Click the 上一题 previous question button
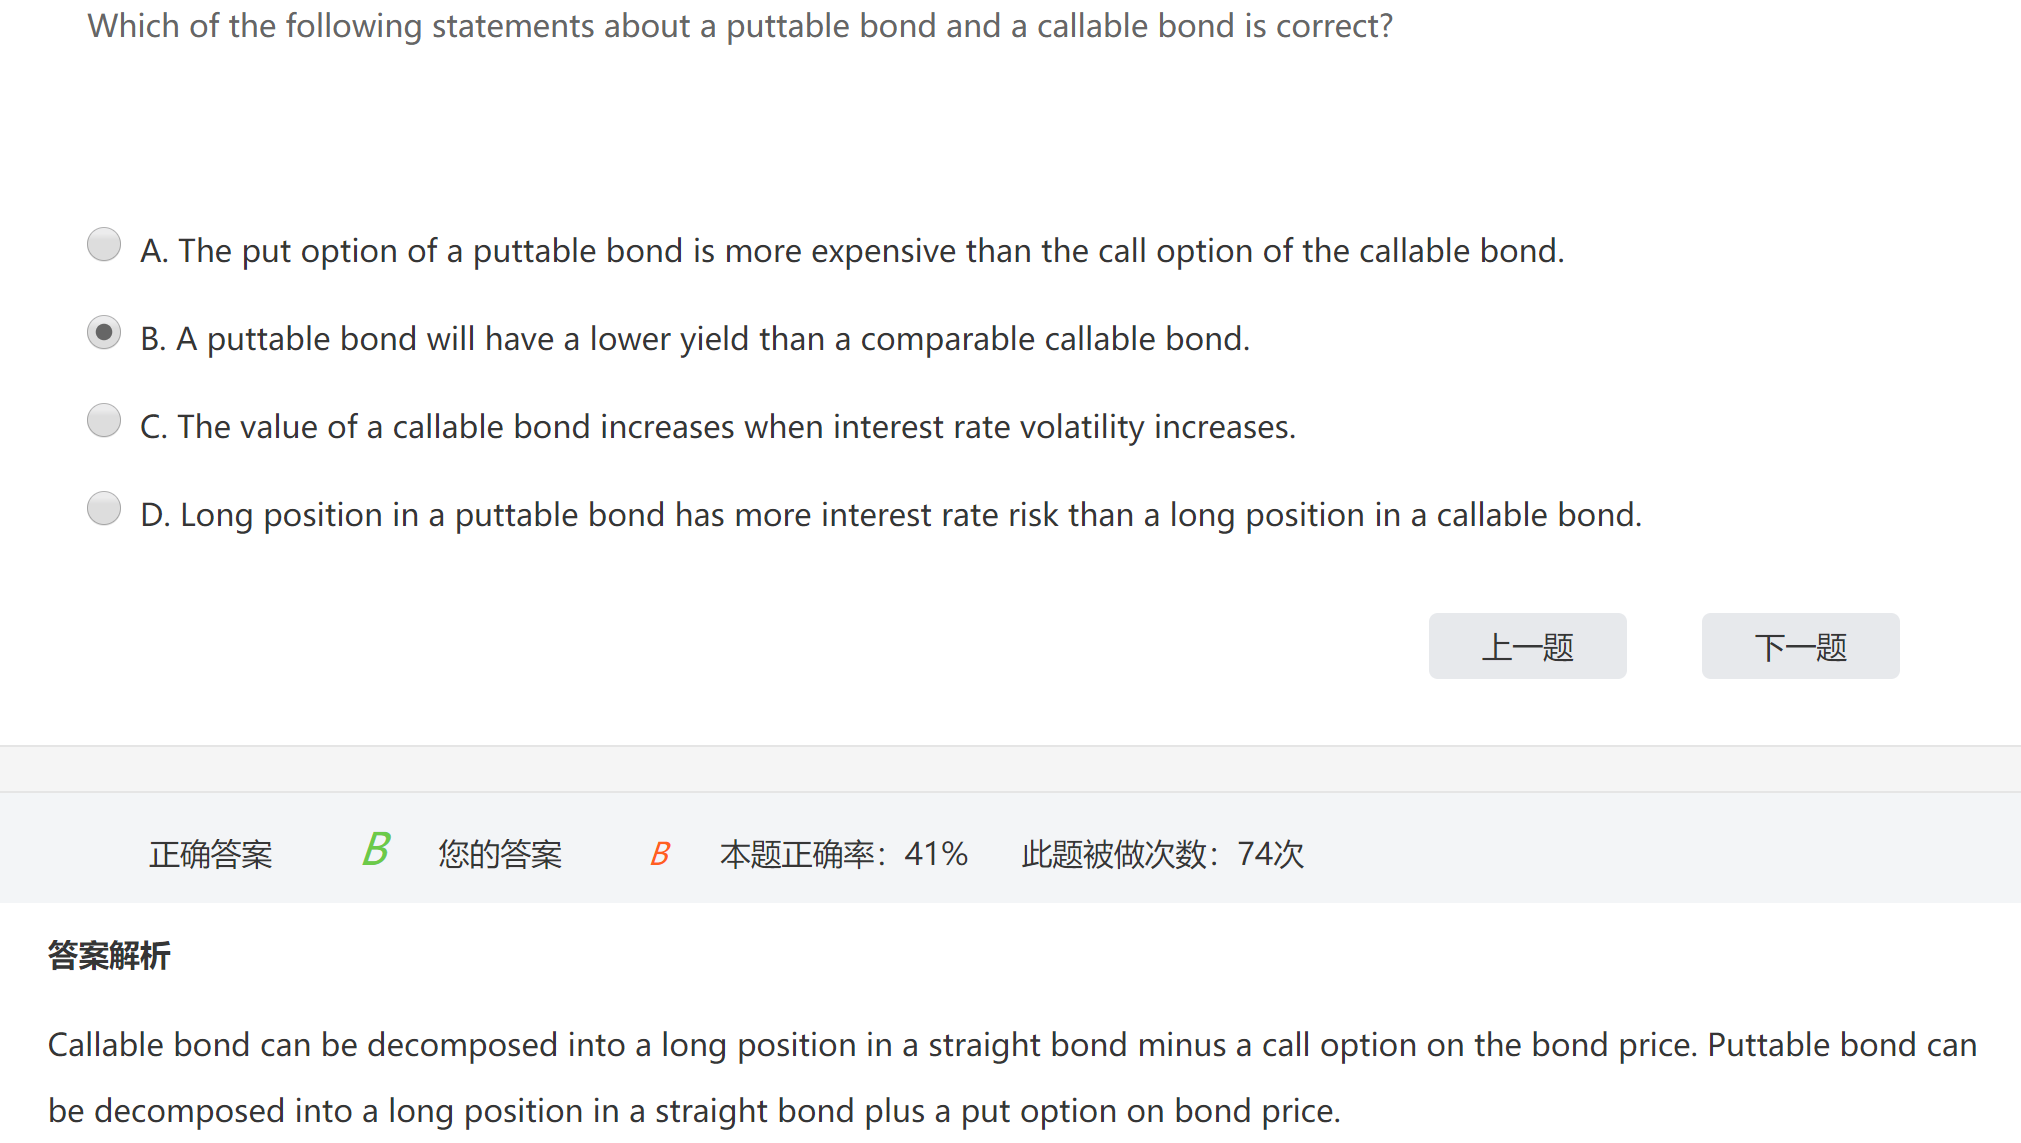2021x1143 pixels. 1527,647
